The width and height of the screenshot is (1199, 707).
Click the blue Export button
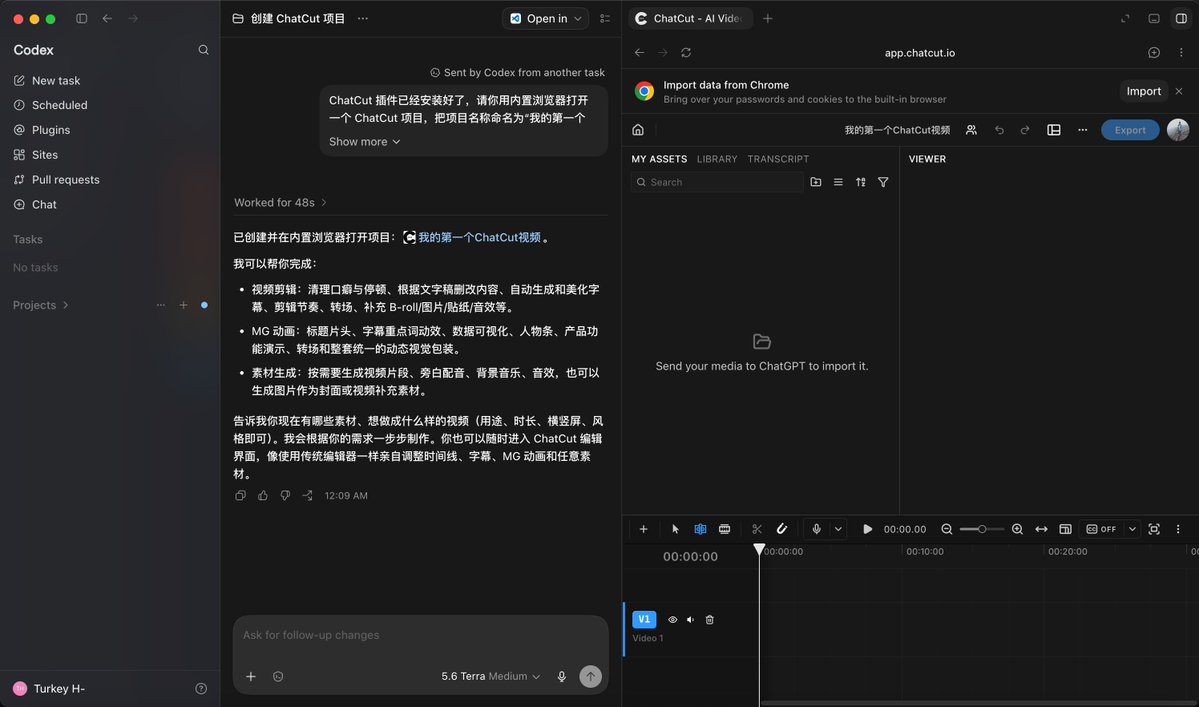pyautogui.click(x=1129, y=130)
